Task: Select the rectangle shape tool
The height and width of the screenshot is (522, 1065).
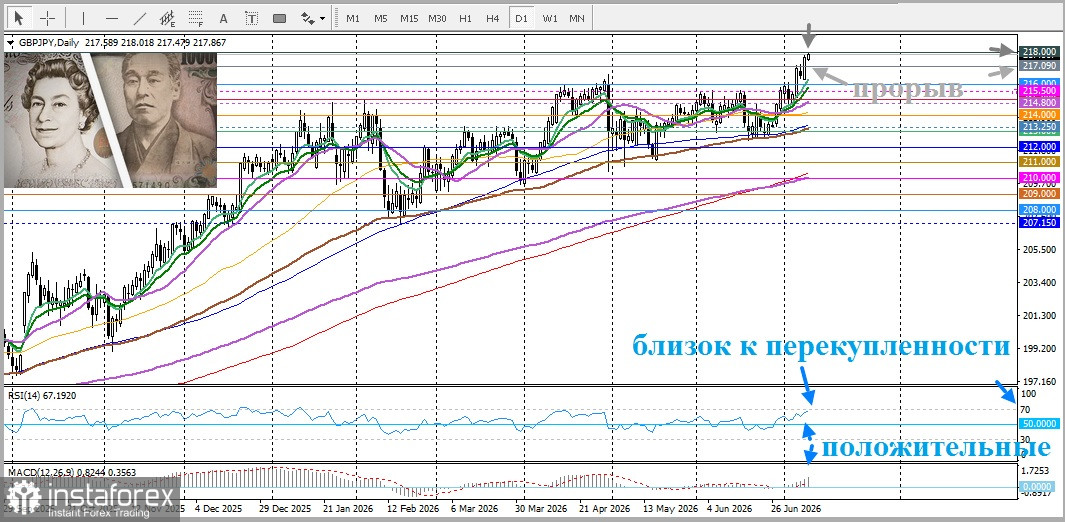Action: (279, 18)
